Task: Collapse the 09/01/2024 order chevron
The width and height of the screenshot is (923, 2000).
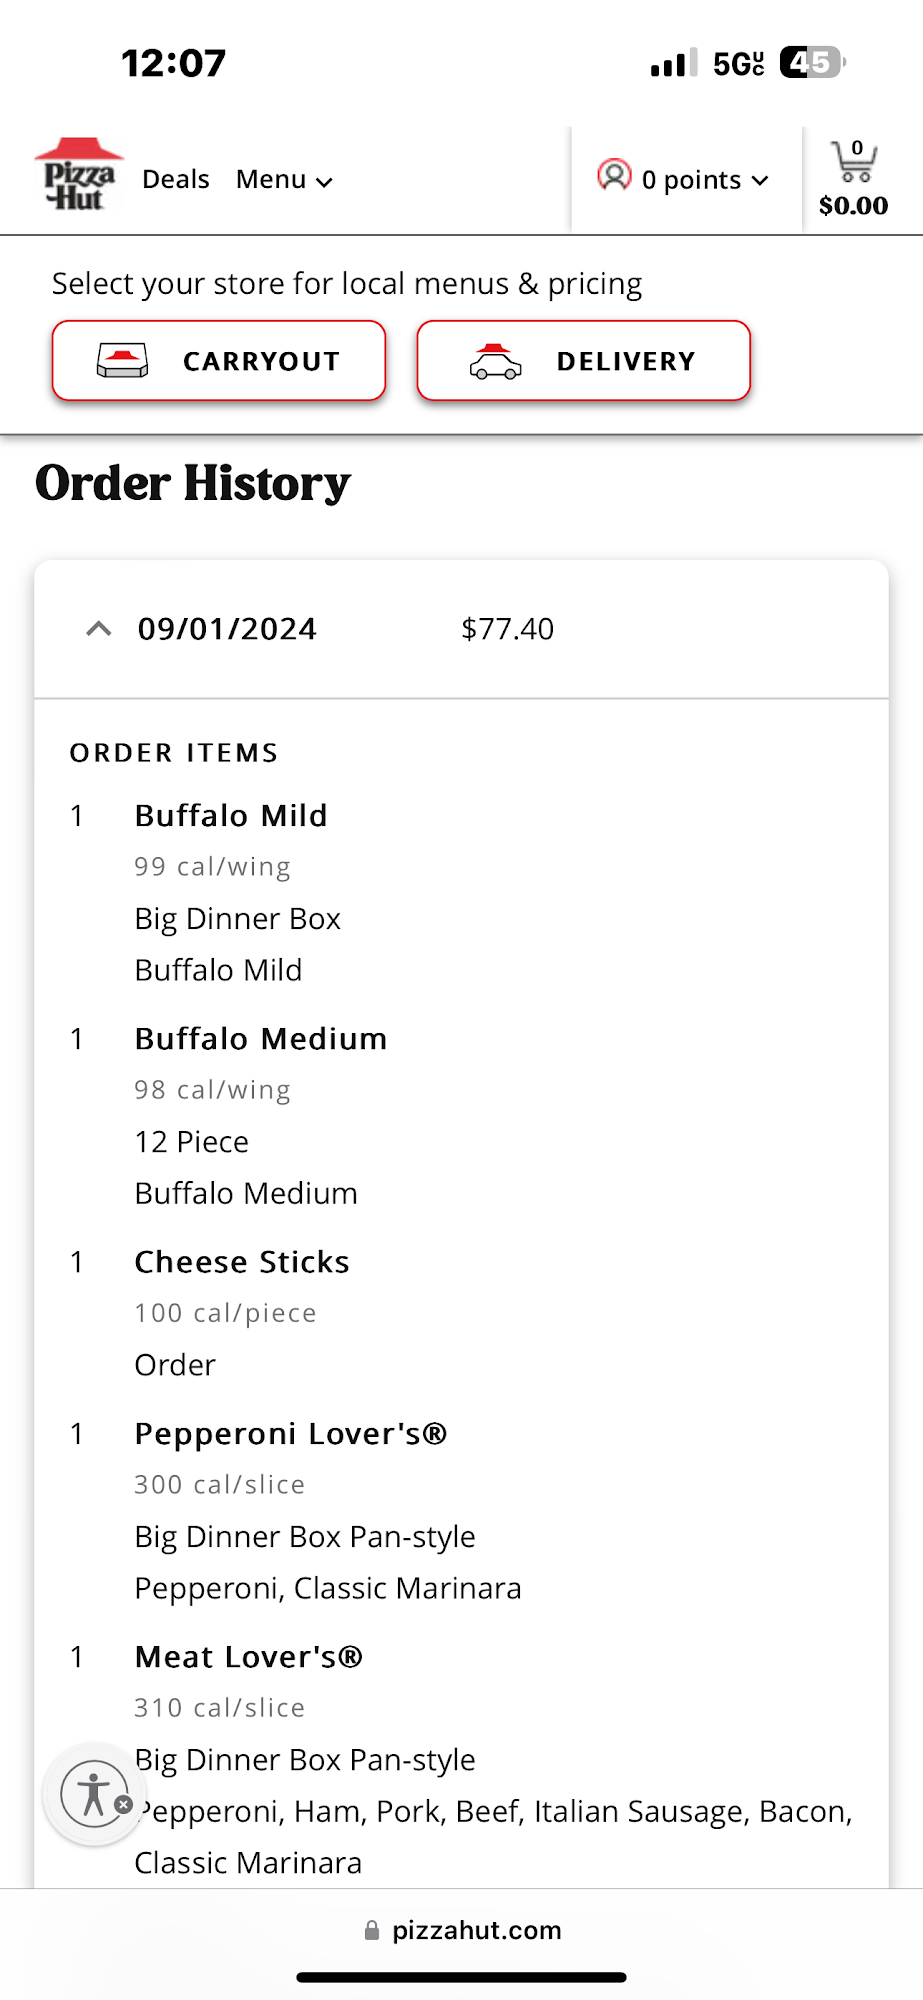Action: tap(98, 629)
